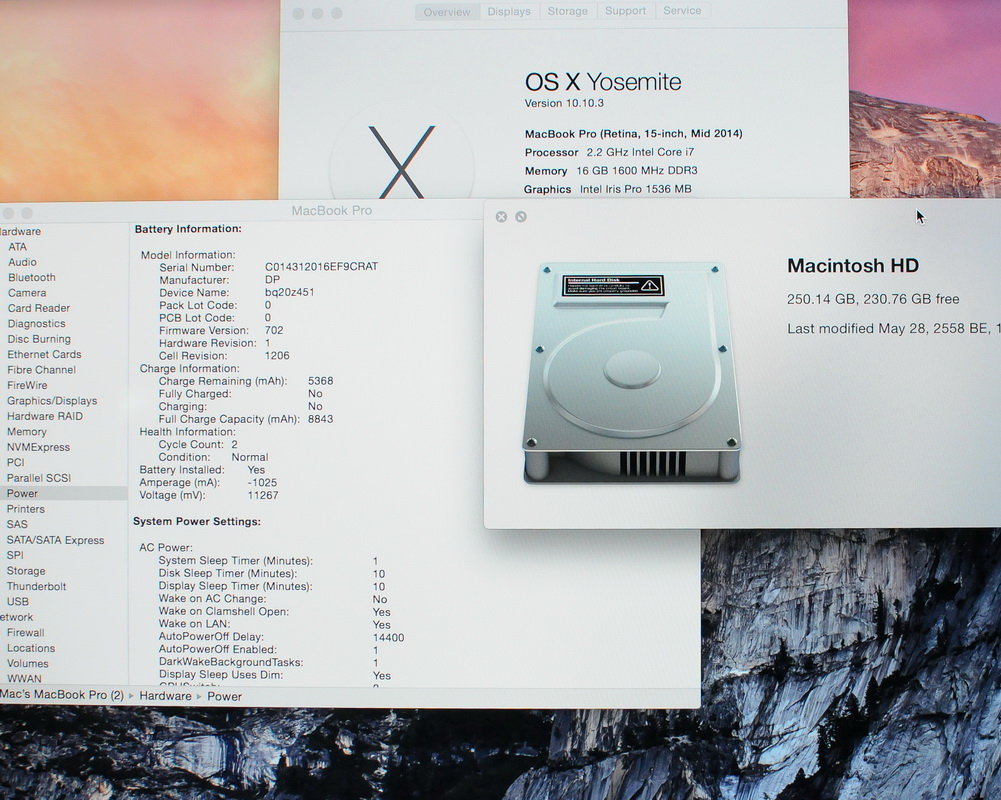The width and height of the screenshot is (1001, 800).
Task: Close the Macintosh HD panel with X button
Action: (501, 217)
